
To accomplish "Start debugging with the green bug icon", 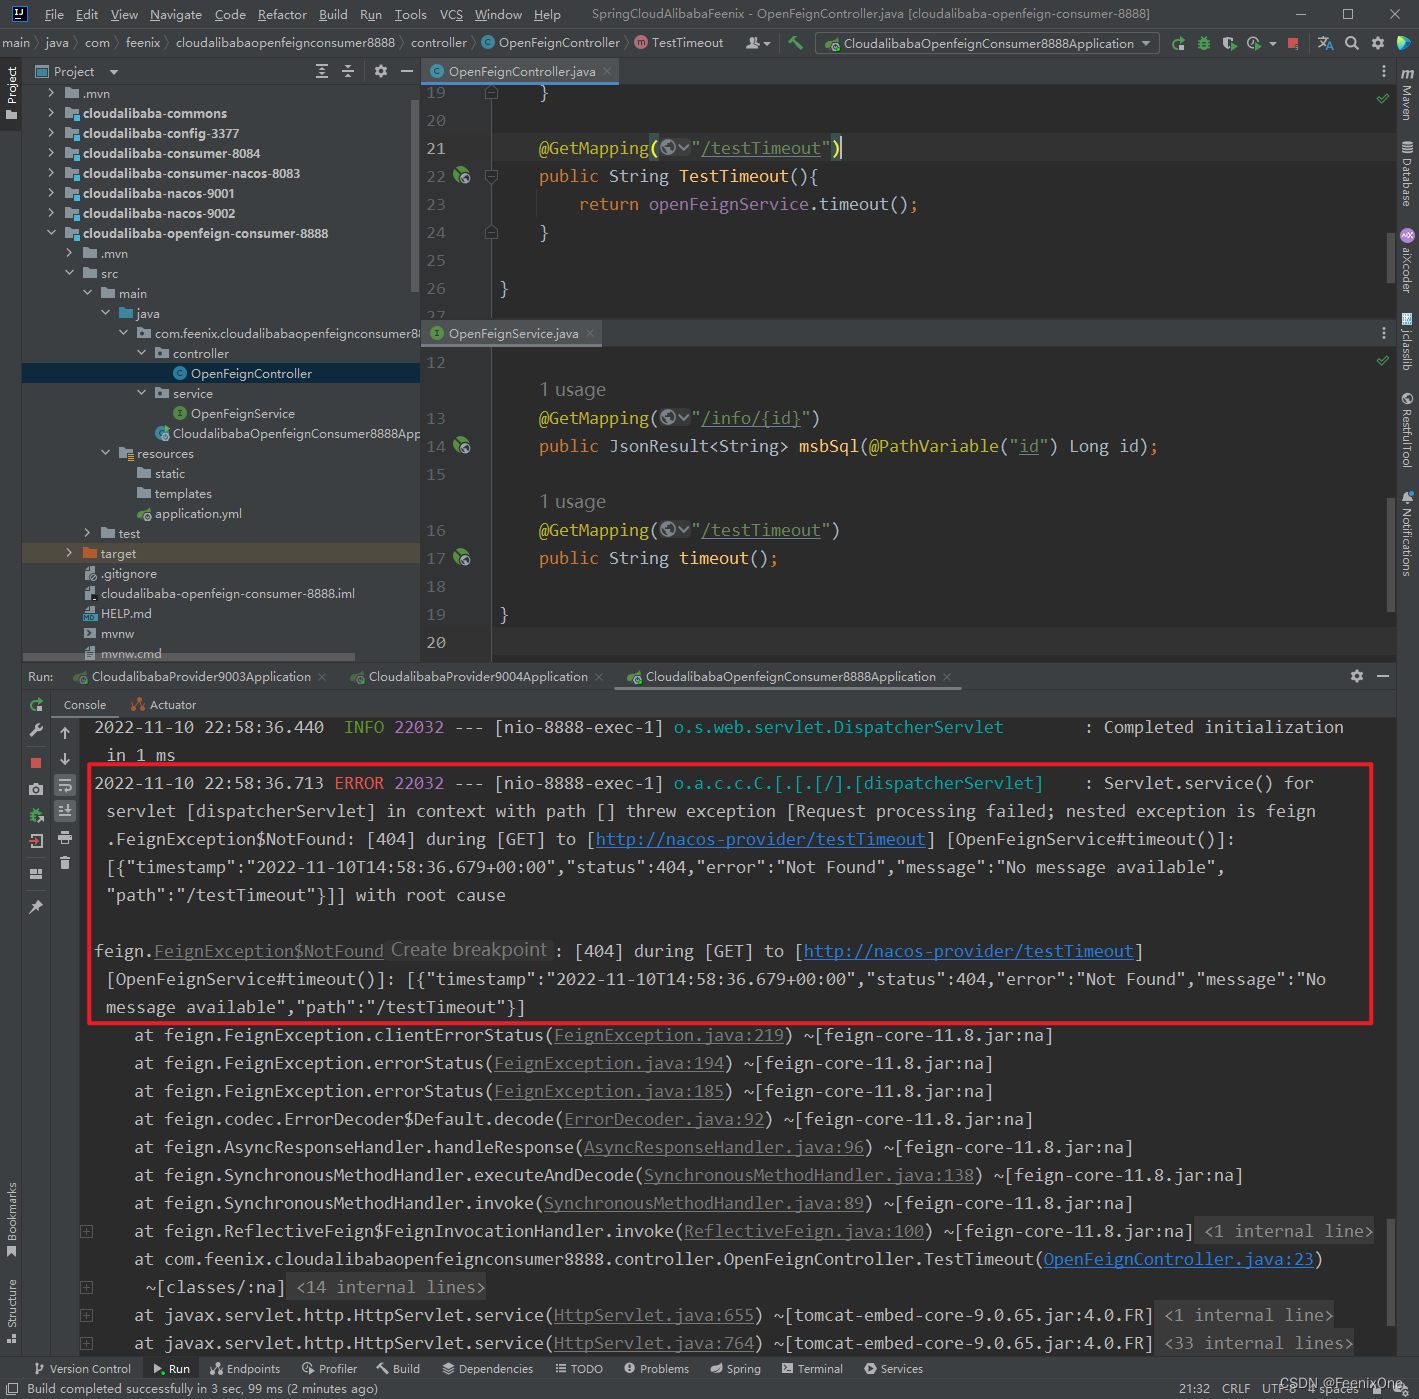I will [1204, 43].
